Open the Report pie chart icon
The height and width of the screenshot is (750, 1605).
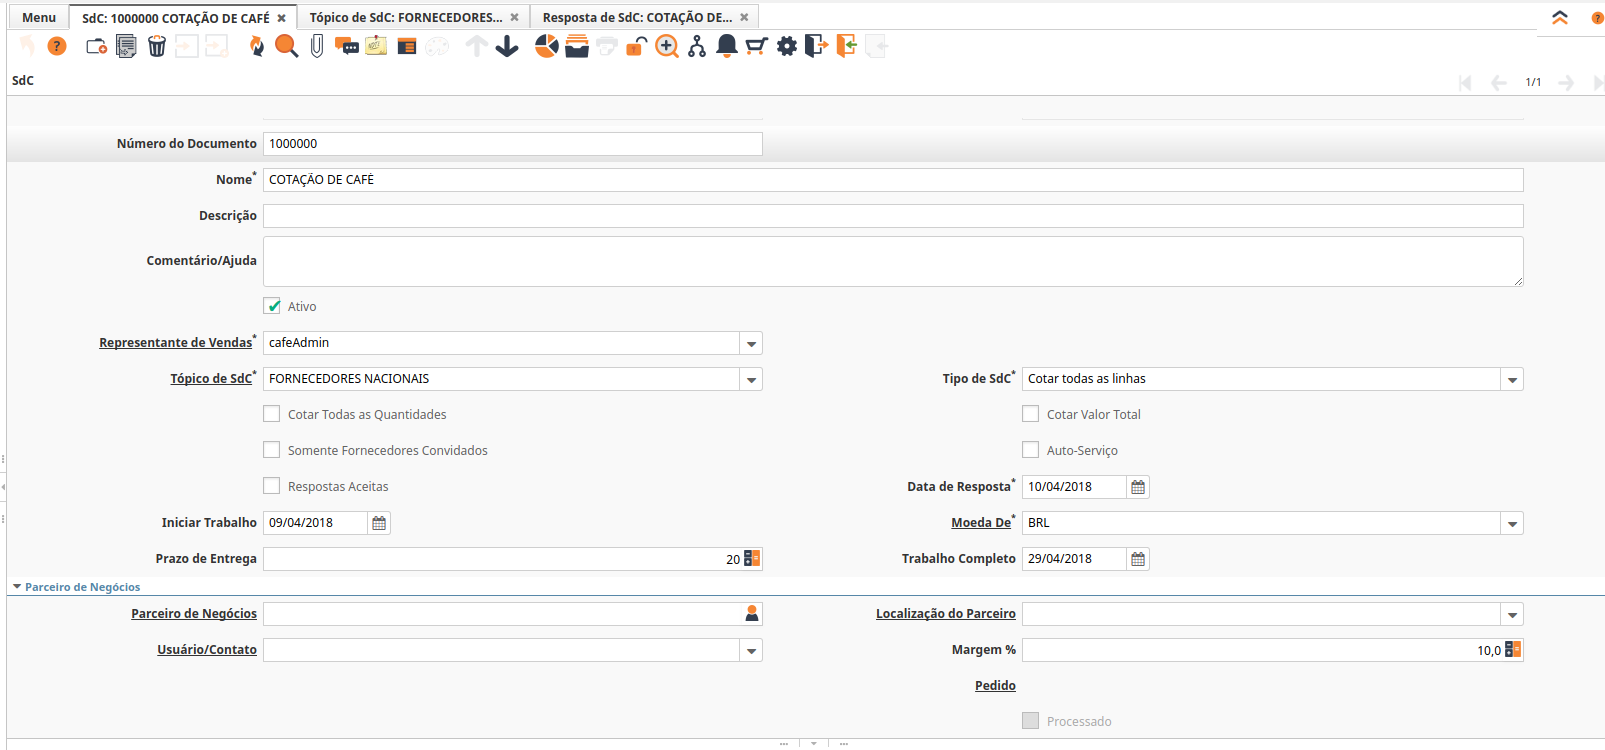546,46
